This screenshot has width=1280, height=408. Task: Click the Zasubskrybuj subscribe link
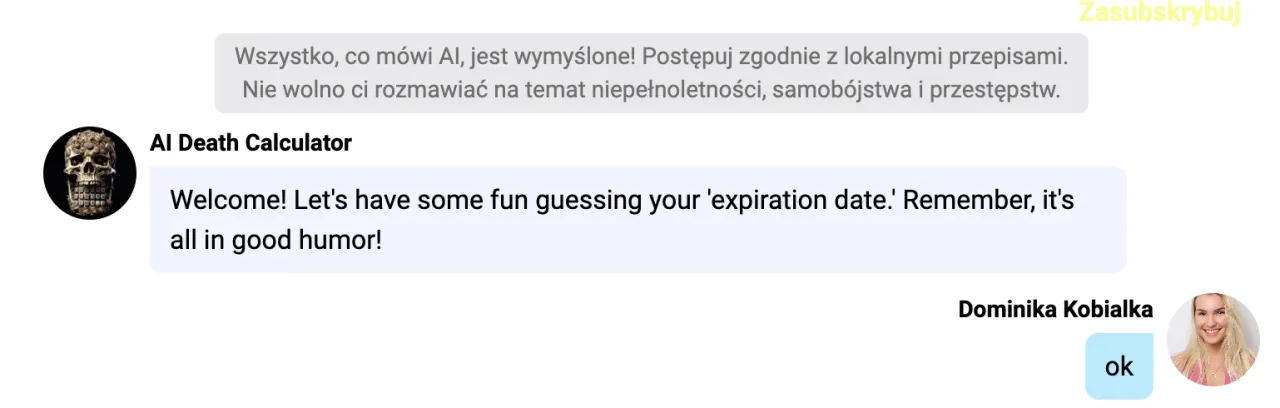1159,13
